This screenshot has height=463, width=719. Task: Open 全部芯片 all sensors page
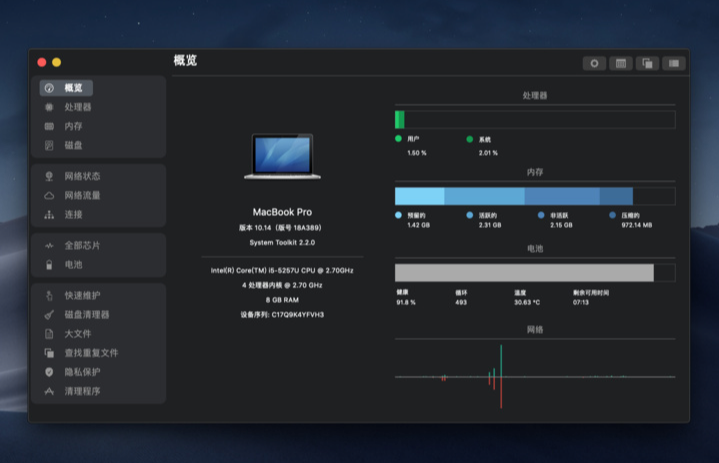pyautogui.click(x=82, y=245)
